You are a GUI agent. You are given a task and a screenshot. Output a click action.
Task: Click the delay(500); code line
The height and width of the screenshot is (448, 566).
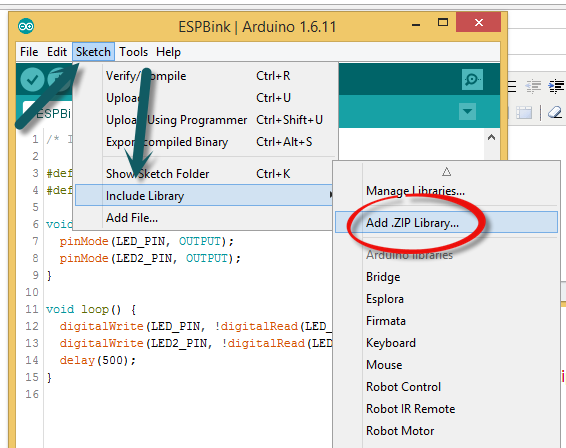(97, 360)
